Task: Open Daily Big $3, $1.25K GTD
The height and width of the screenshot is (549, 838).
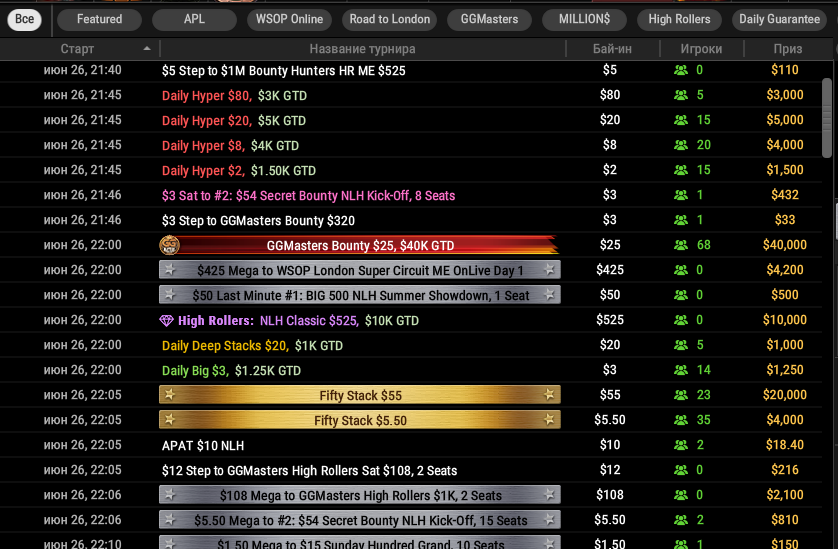Action: tap(231, 370)
